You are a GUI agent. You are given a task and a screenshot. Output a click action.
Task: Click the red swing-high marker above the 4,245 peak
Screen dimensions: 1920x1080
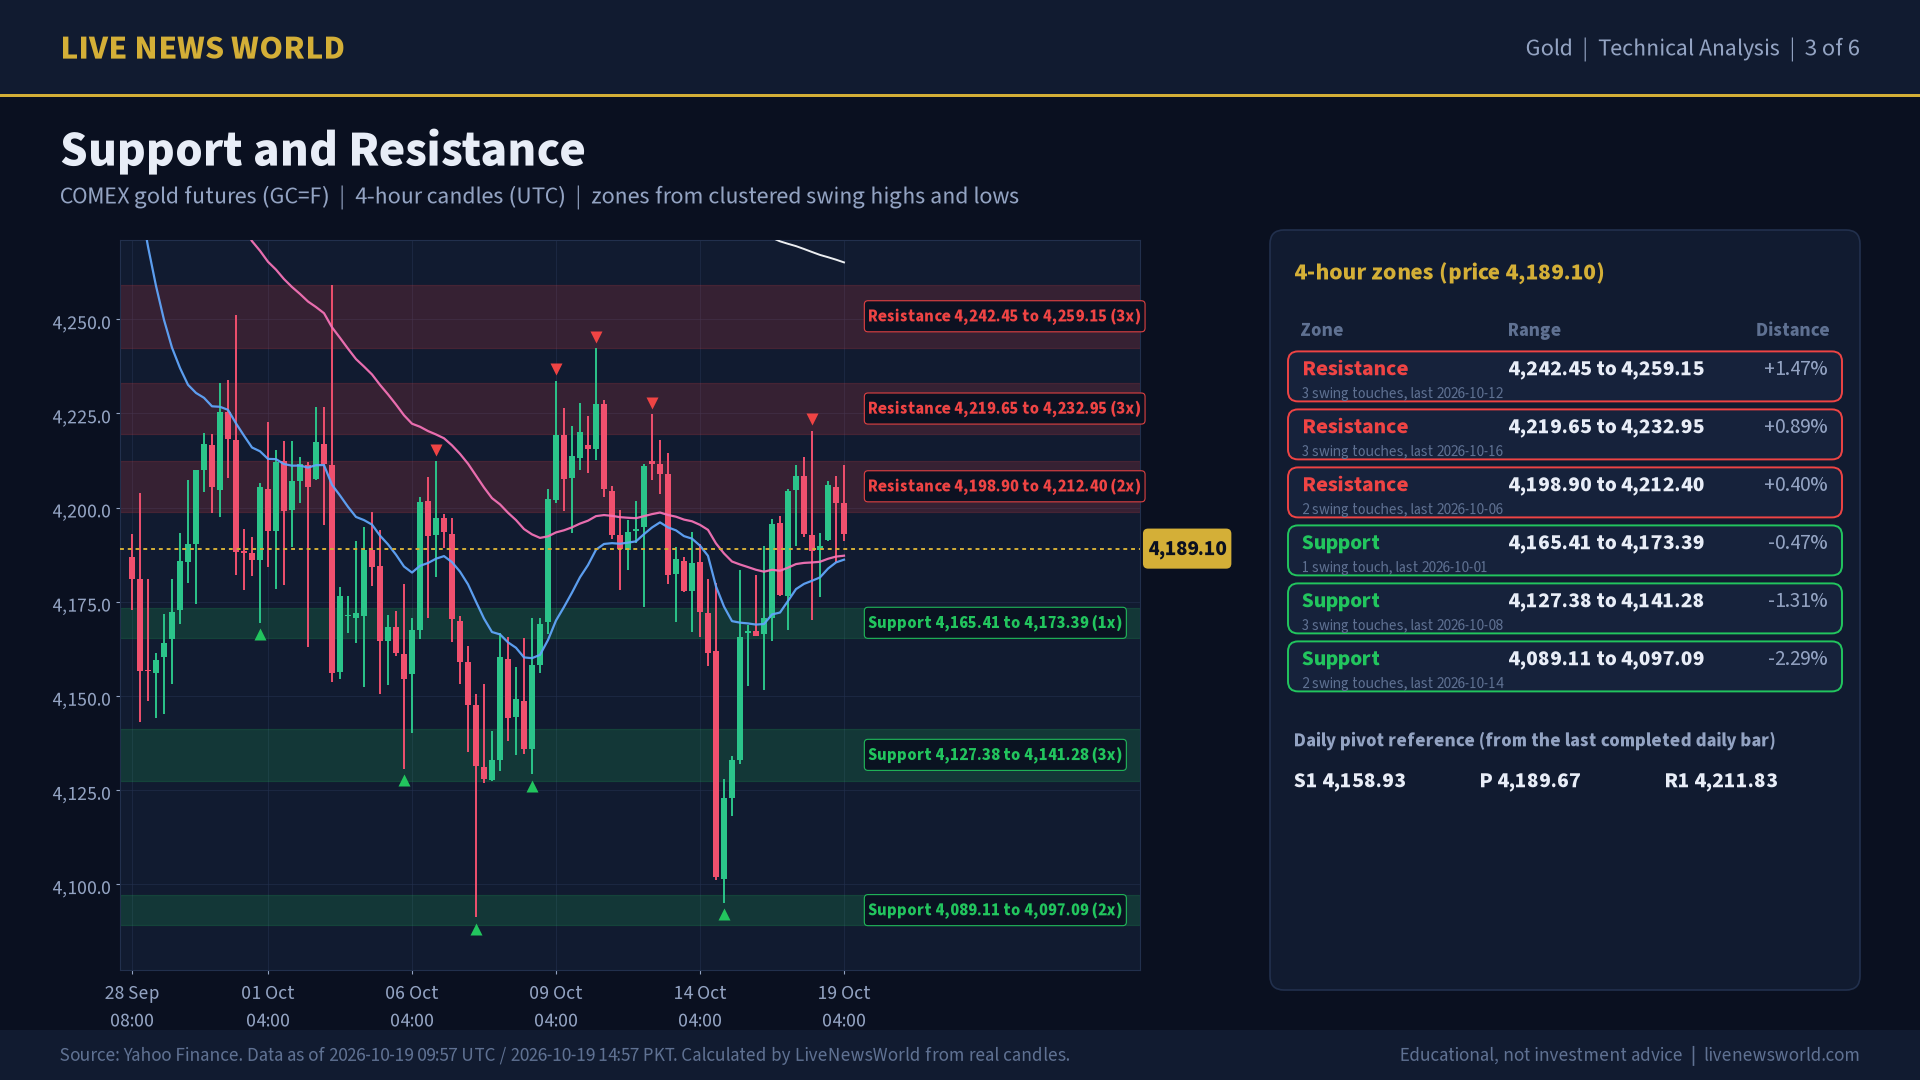pos(596,337)
